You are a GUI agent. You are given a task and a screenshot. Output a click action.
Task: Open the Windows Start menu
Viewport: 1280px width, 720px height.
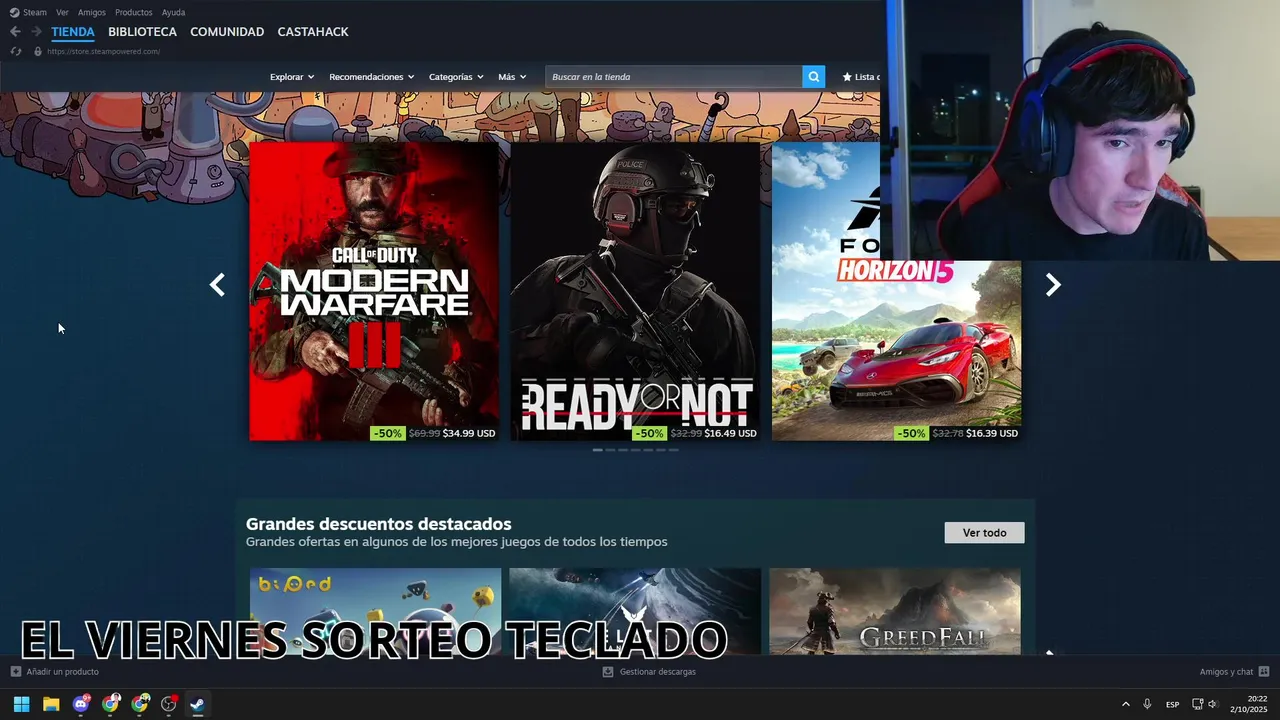21,704
